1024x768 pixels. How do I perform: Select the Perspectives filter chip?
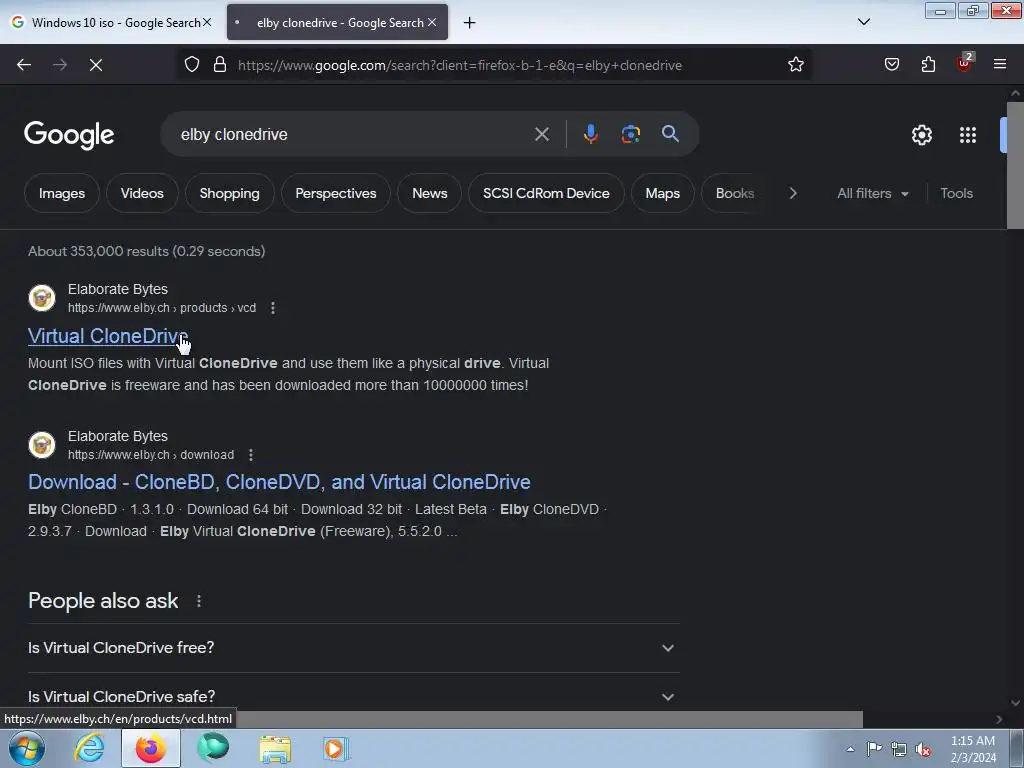pyautogui.click(x=336, y=194)
